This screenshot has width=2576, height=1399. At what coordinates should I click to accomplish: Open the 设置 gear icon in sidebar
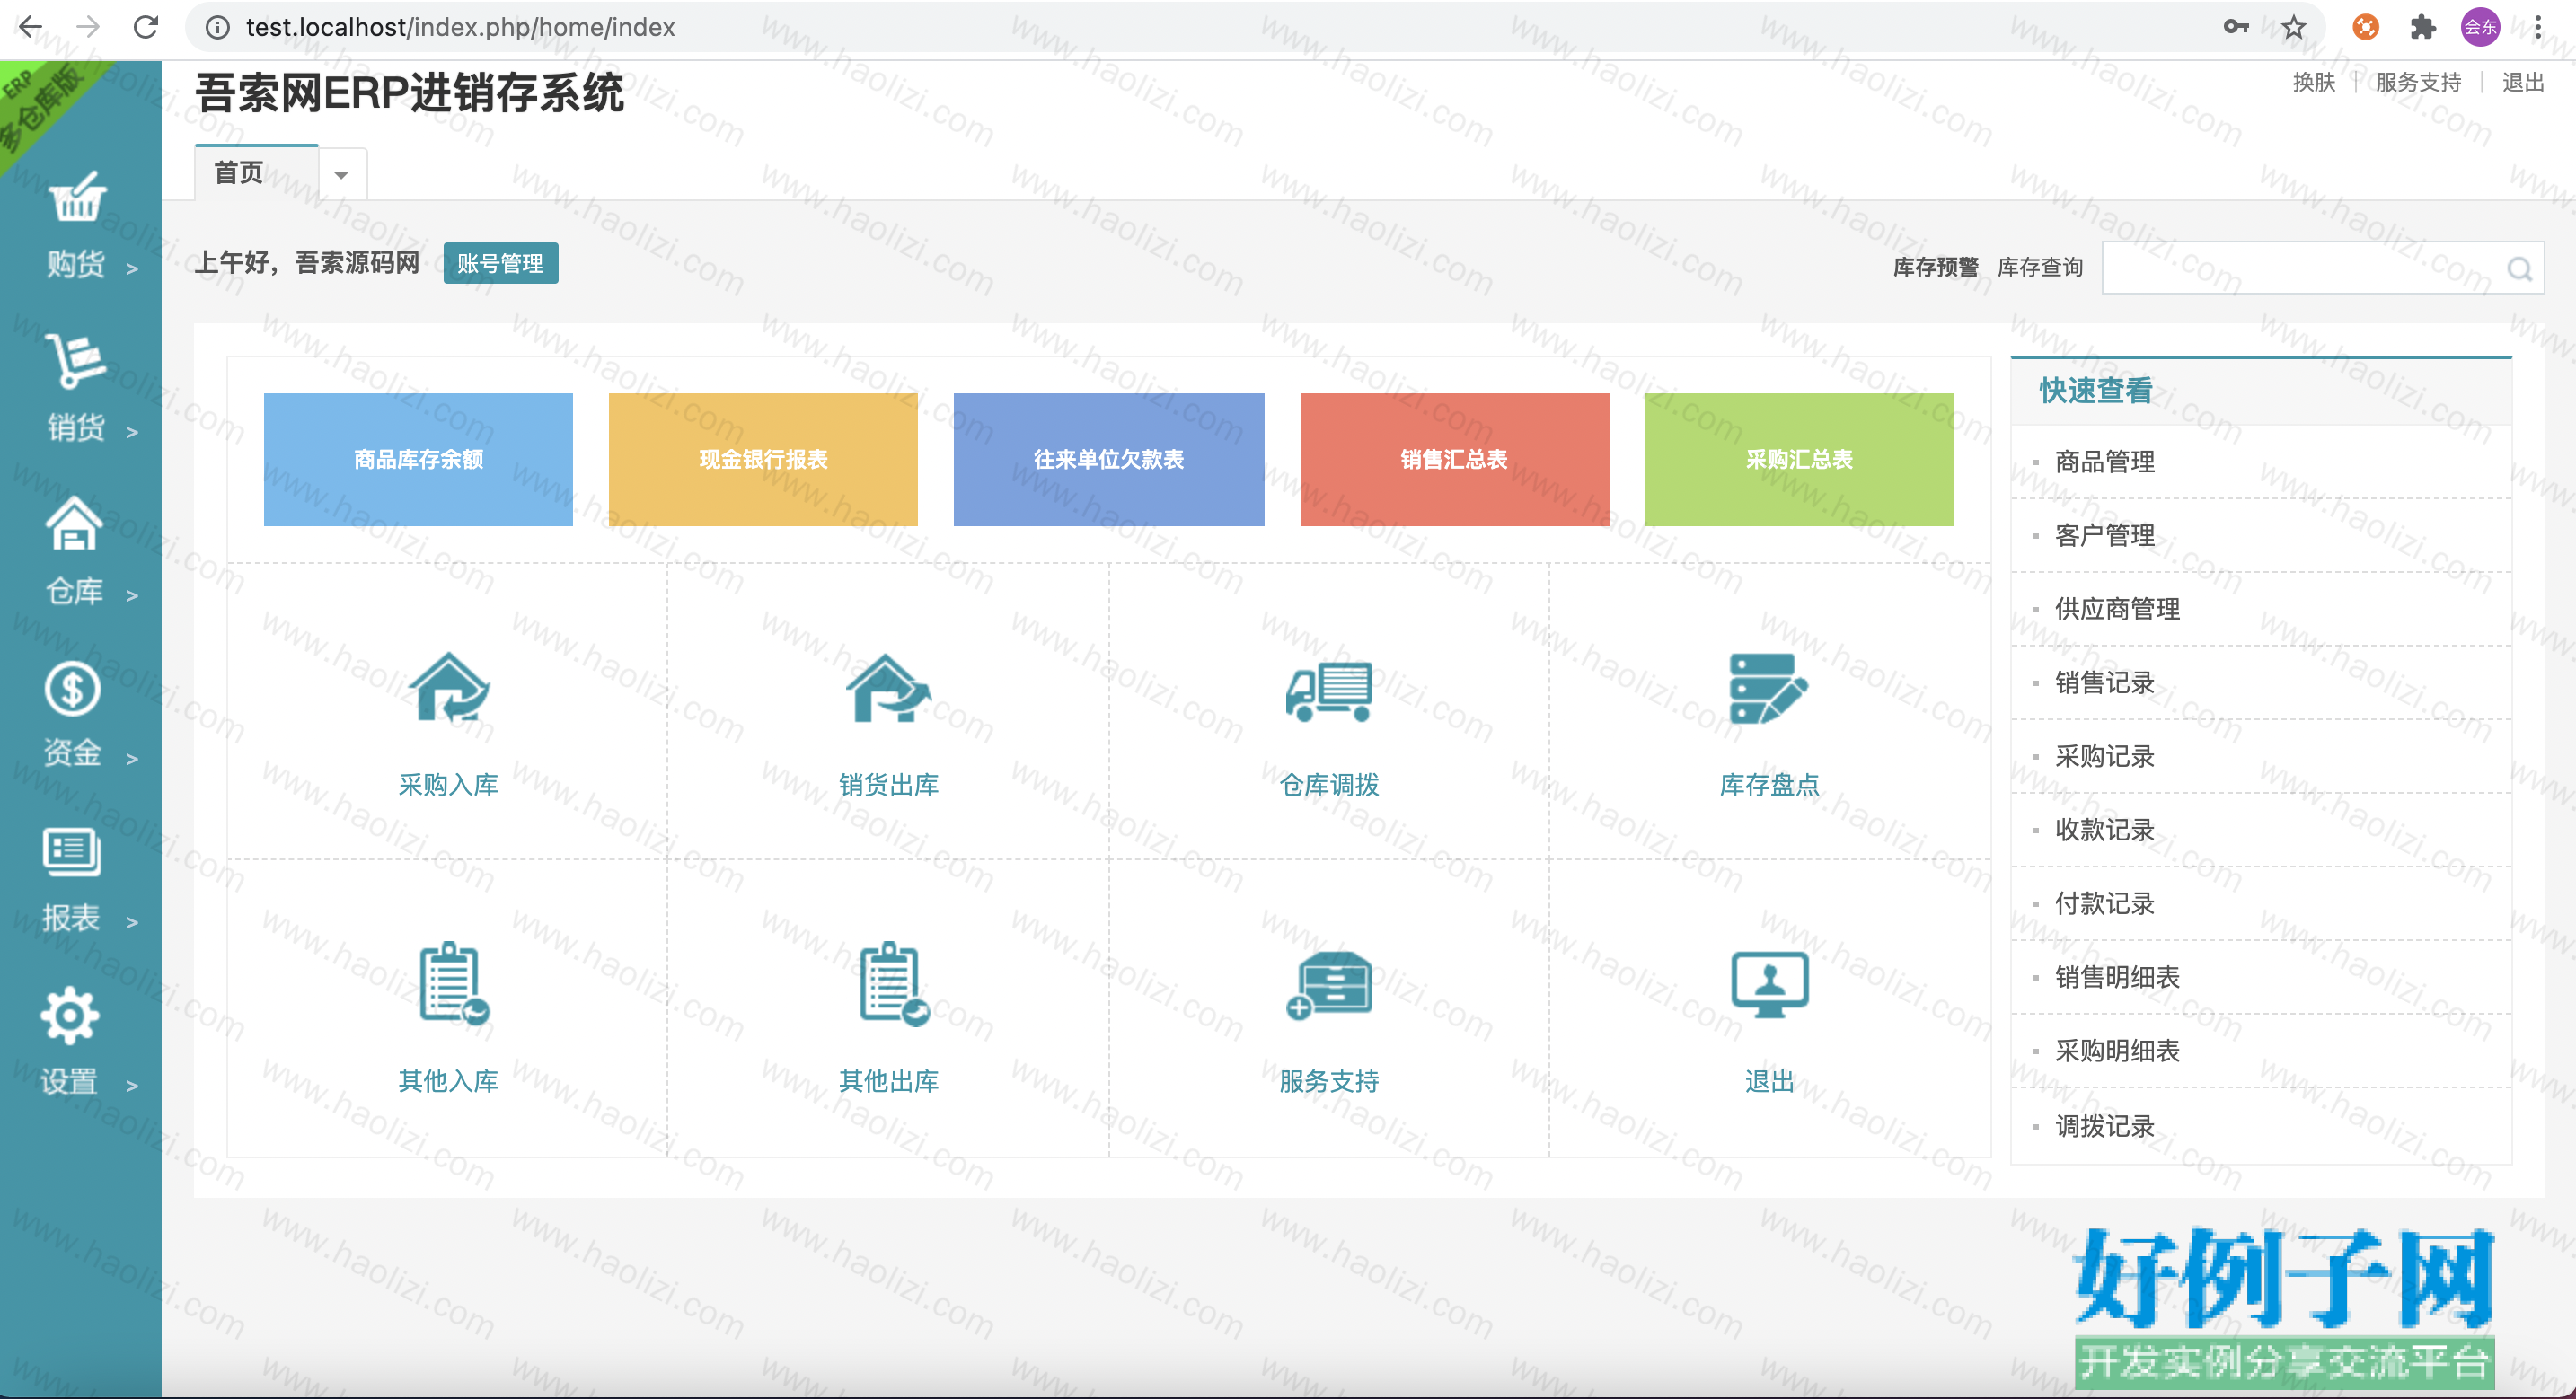pyautogui.click(x=70, y=1016)
